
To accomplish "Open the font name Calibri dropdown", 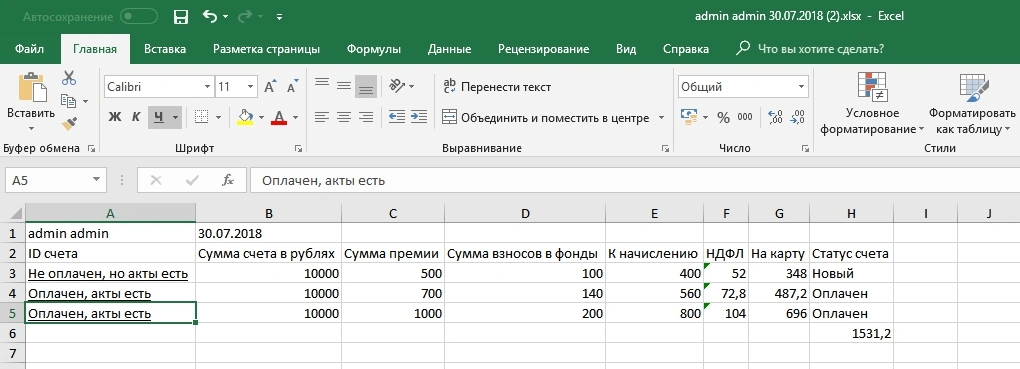I will pyautogui.click(x=208, y=87).
